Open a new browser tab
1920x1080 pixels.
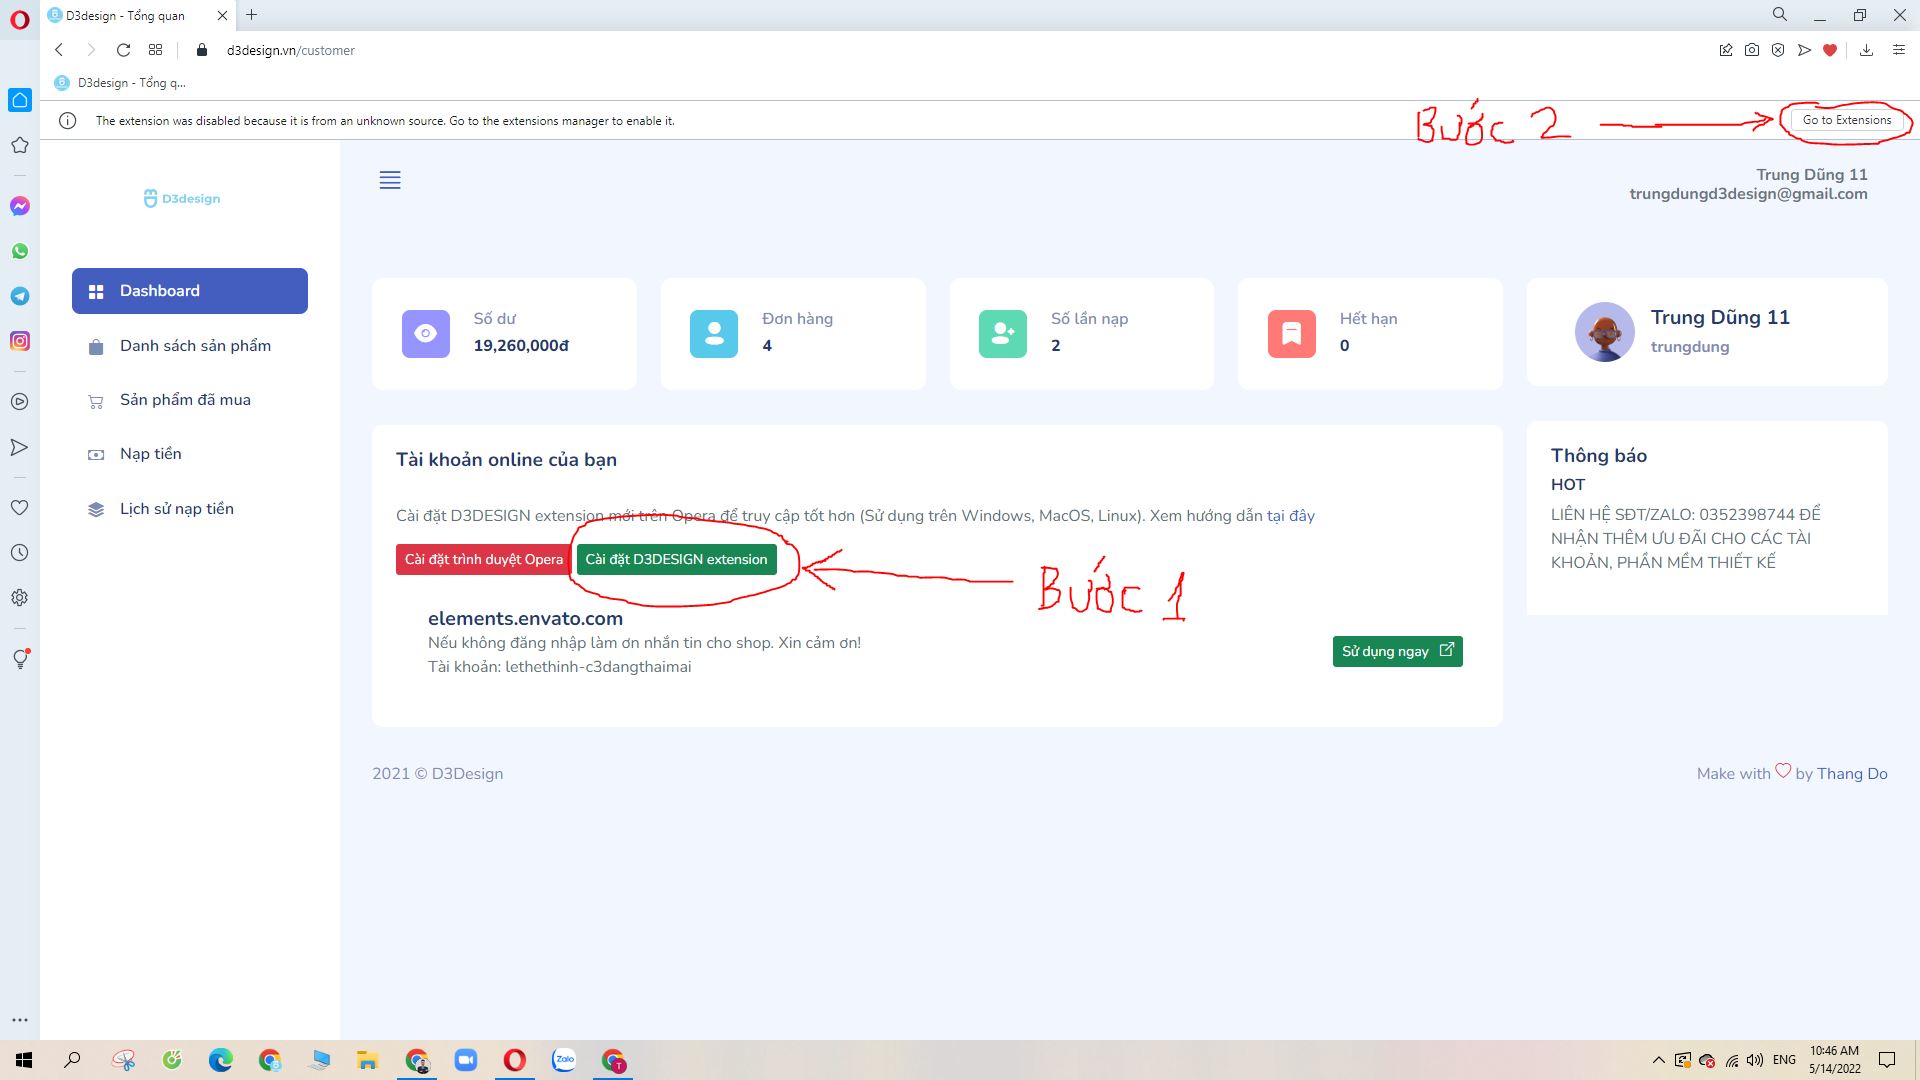[x=252, y=15]
